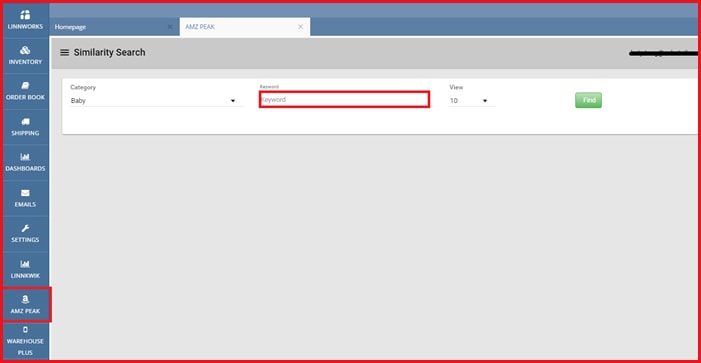Focus the Keyword input field

tap(344, 100)
